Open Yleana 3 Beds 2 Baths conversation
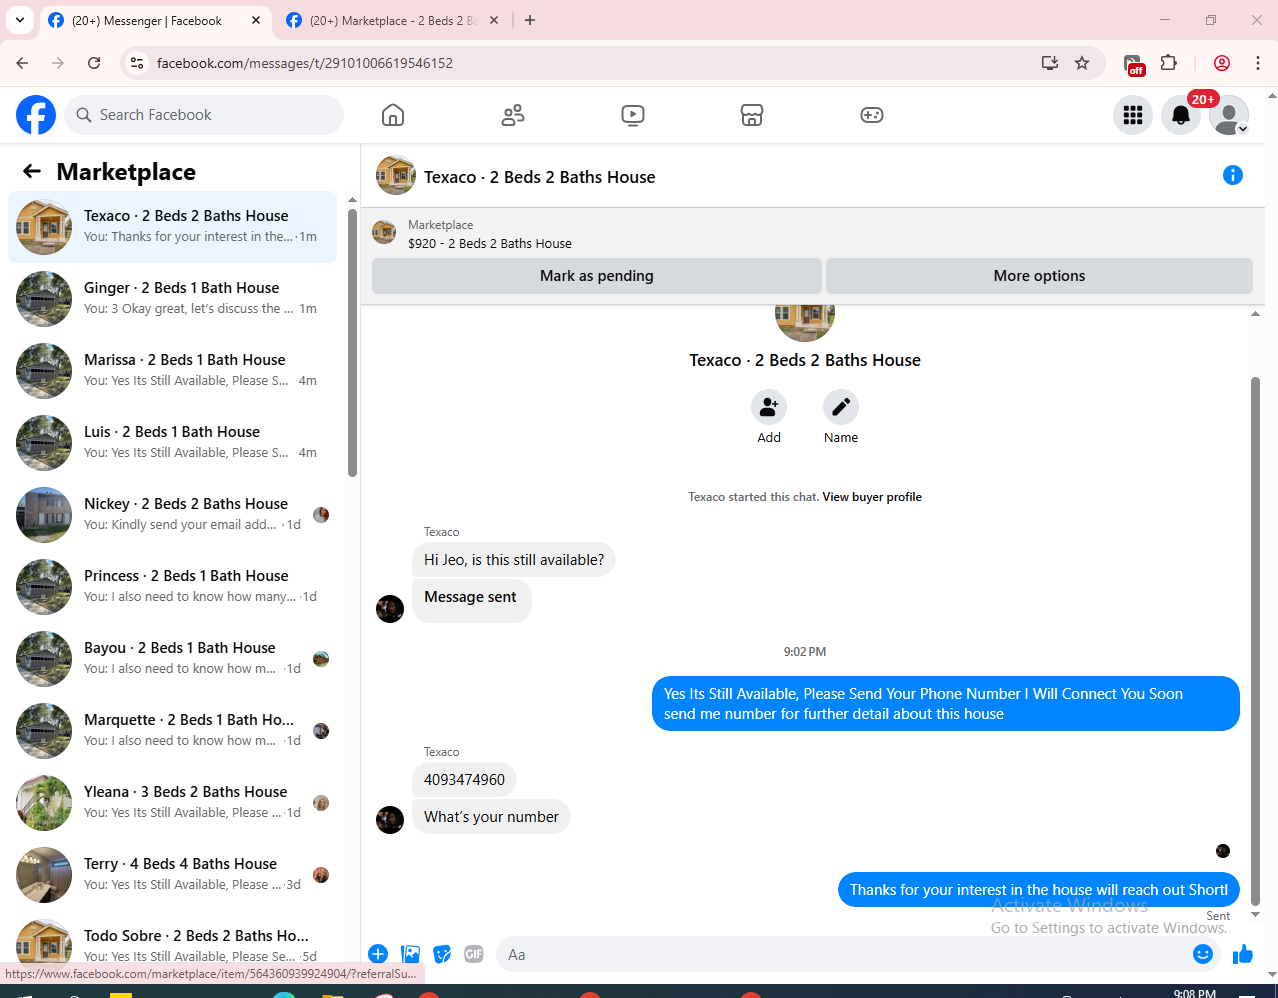 click(x=172, y=803)
